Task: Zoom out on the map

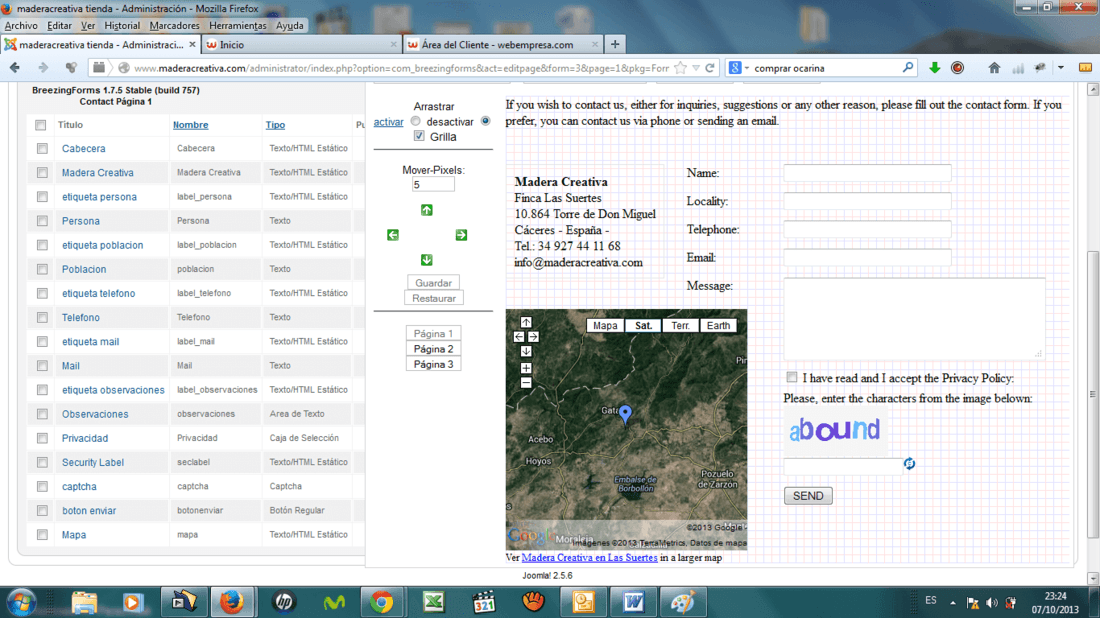Action: point(526,383)
